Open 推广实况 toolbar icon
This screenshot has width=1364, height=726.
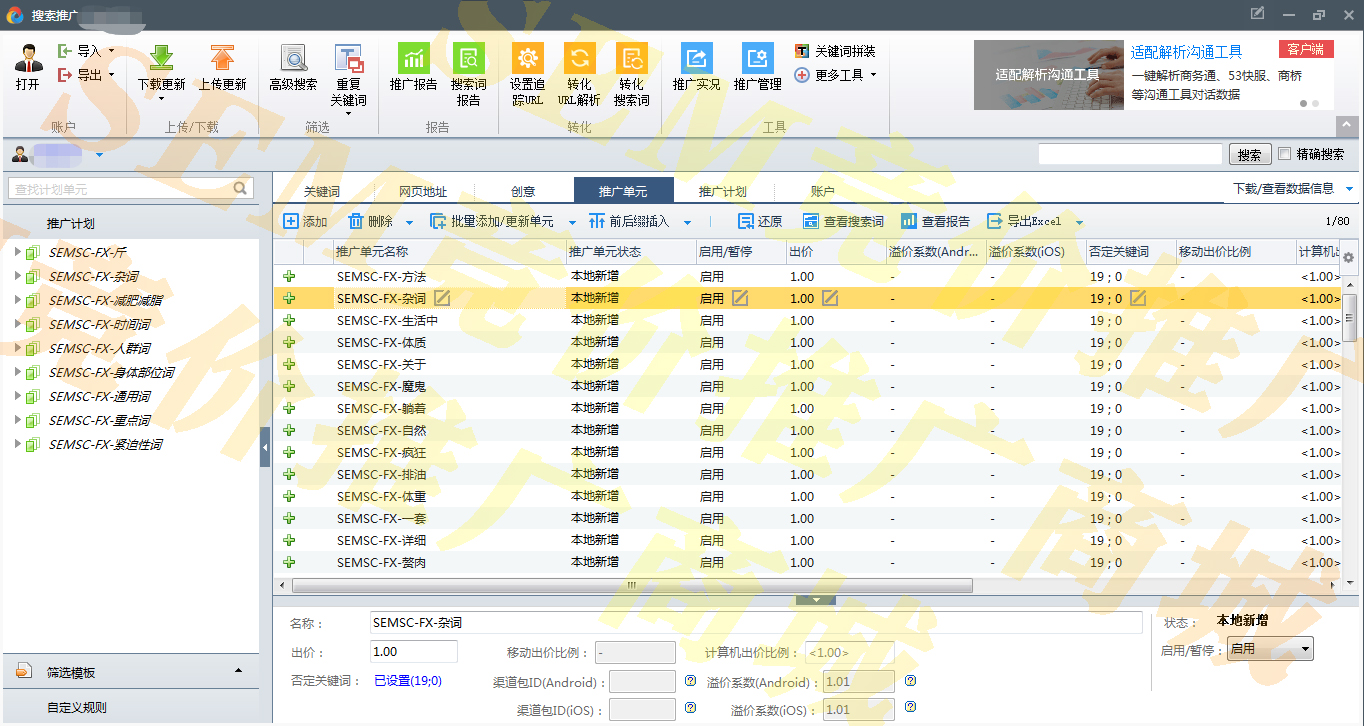(696, 58)
